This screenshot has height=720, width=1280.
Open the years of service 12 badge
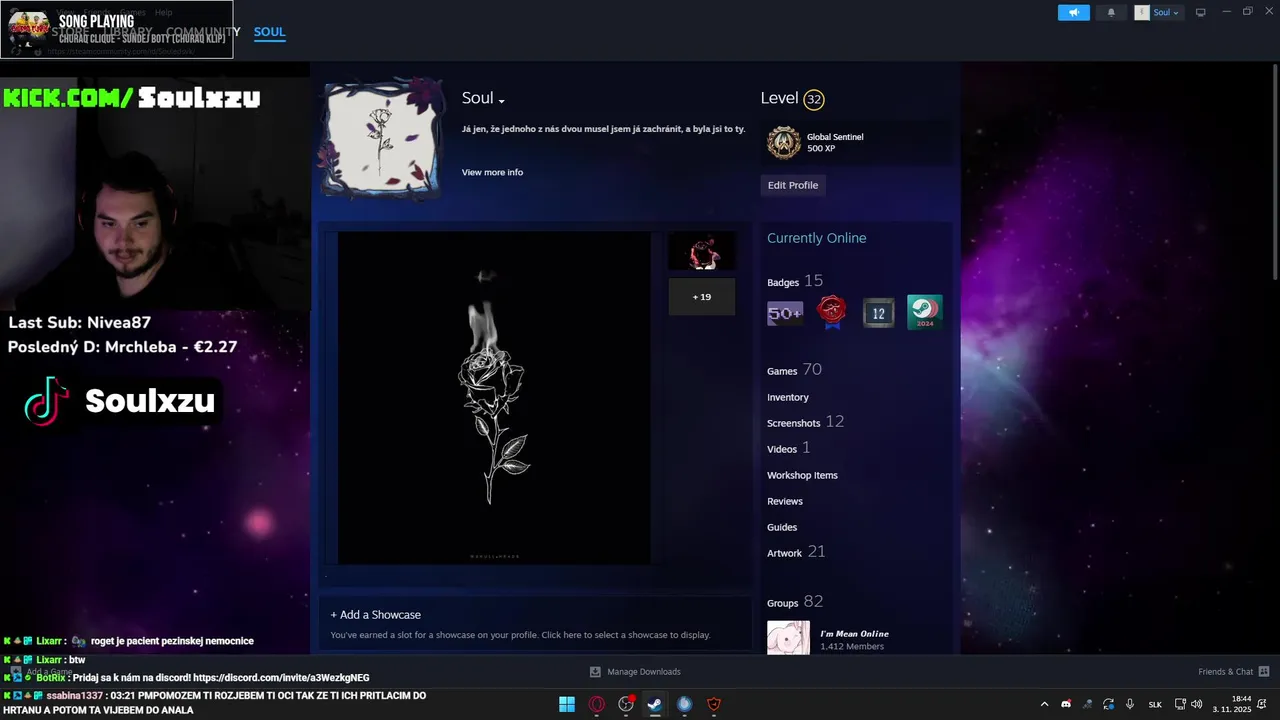(x=878, y=313)
